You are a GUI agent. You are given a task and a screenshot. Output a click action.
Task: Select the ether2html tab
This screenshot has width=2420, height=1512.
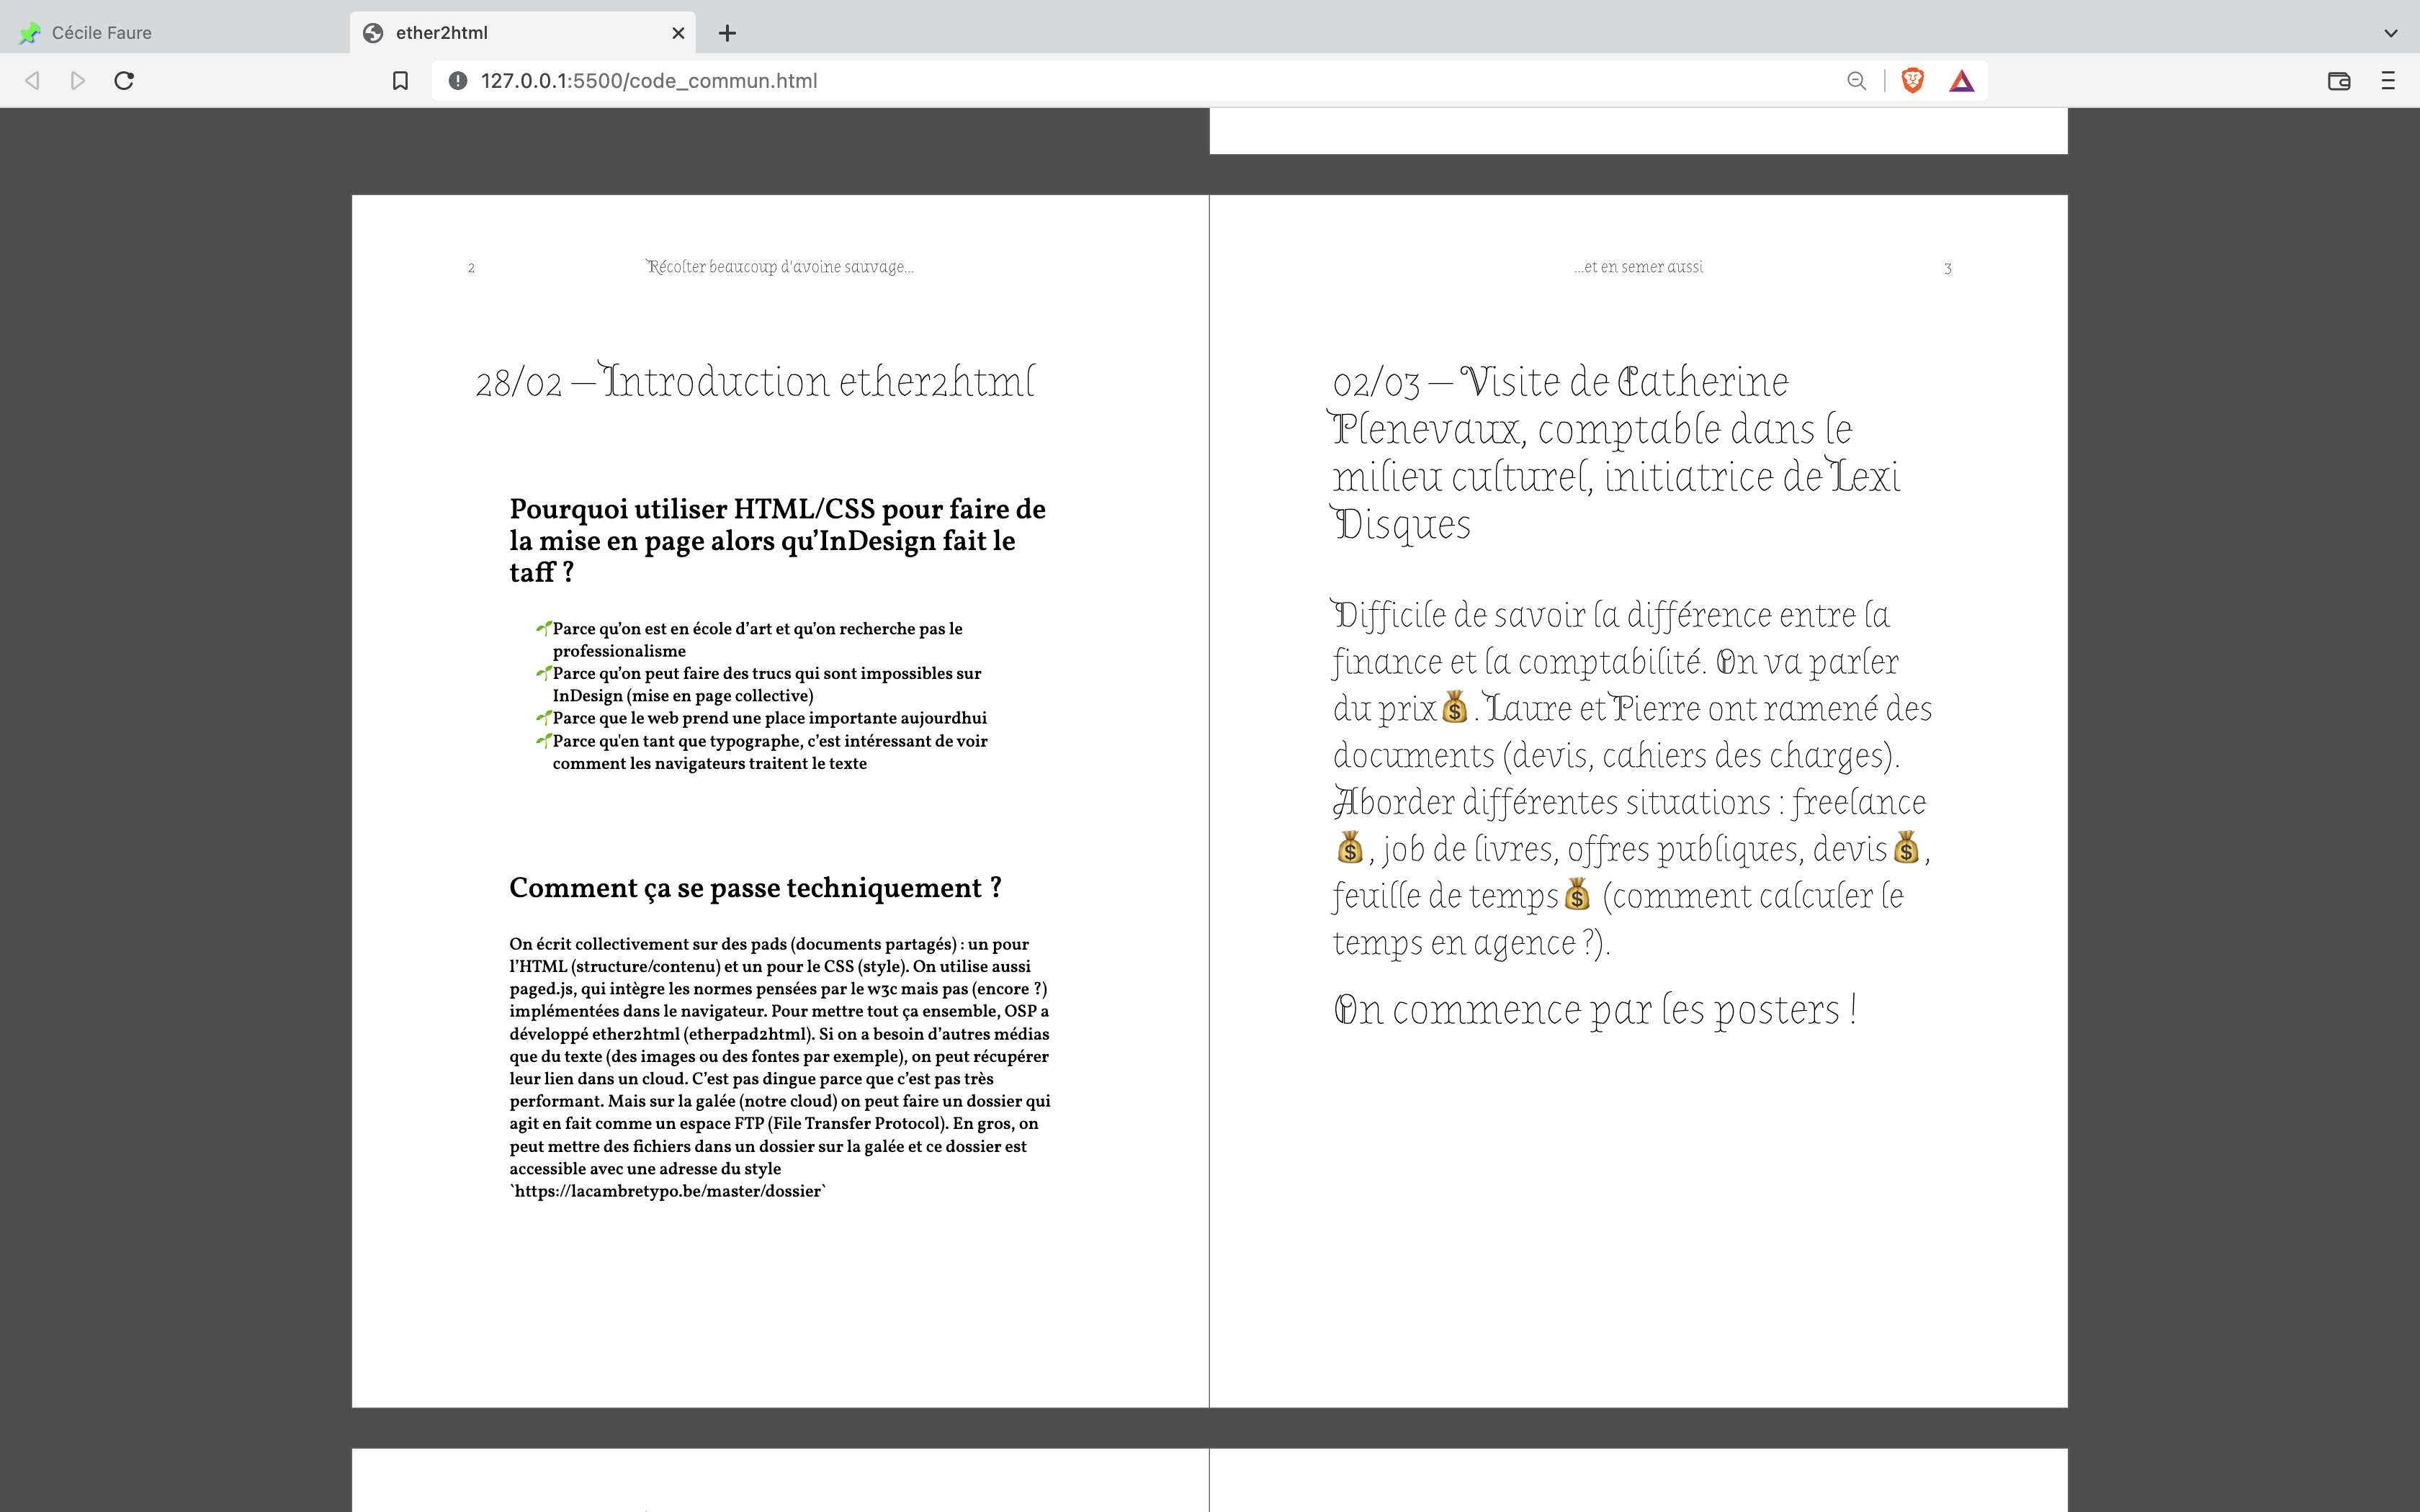pos(442,33)
